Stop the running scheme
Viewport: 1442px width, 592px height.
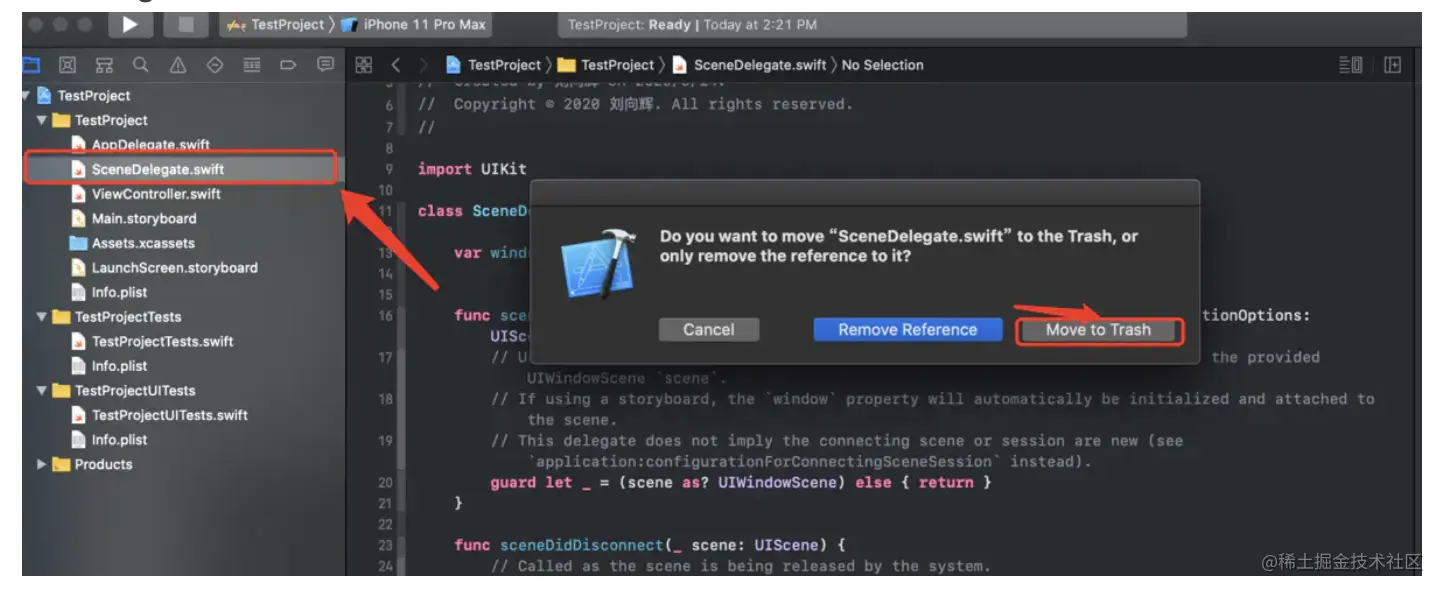point(185,24)
